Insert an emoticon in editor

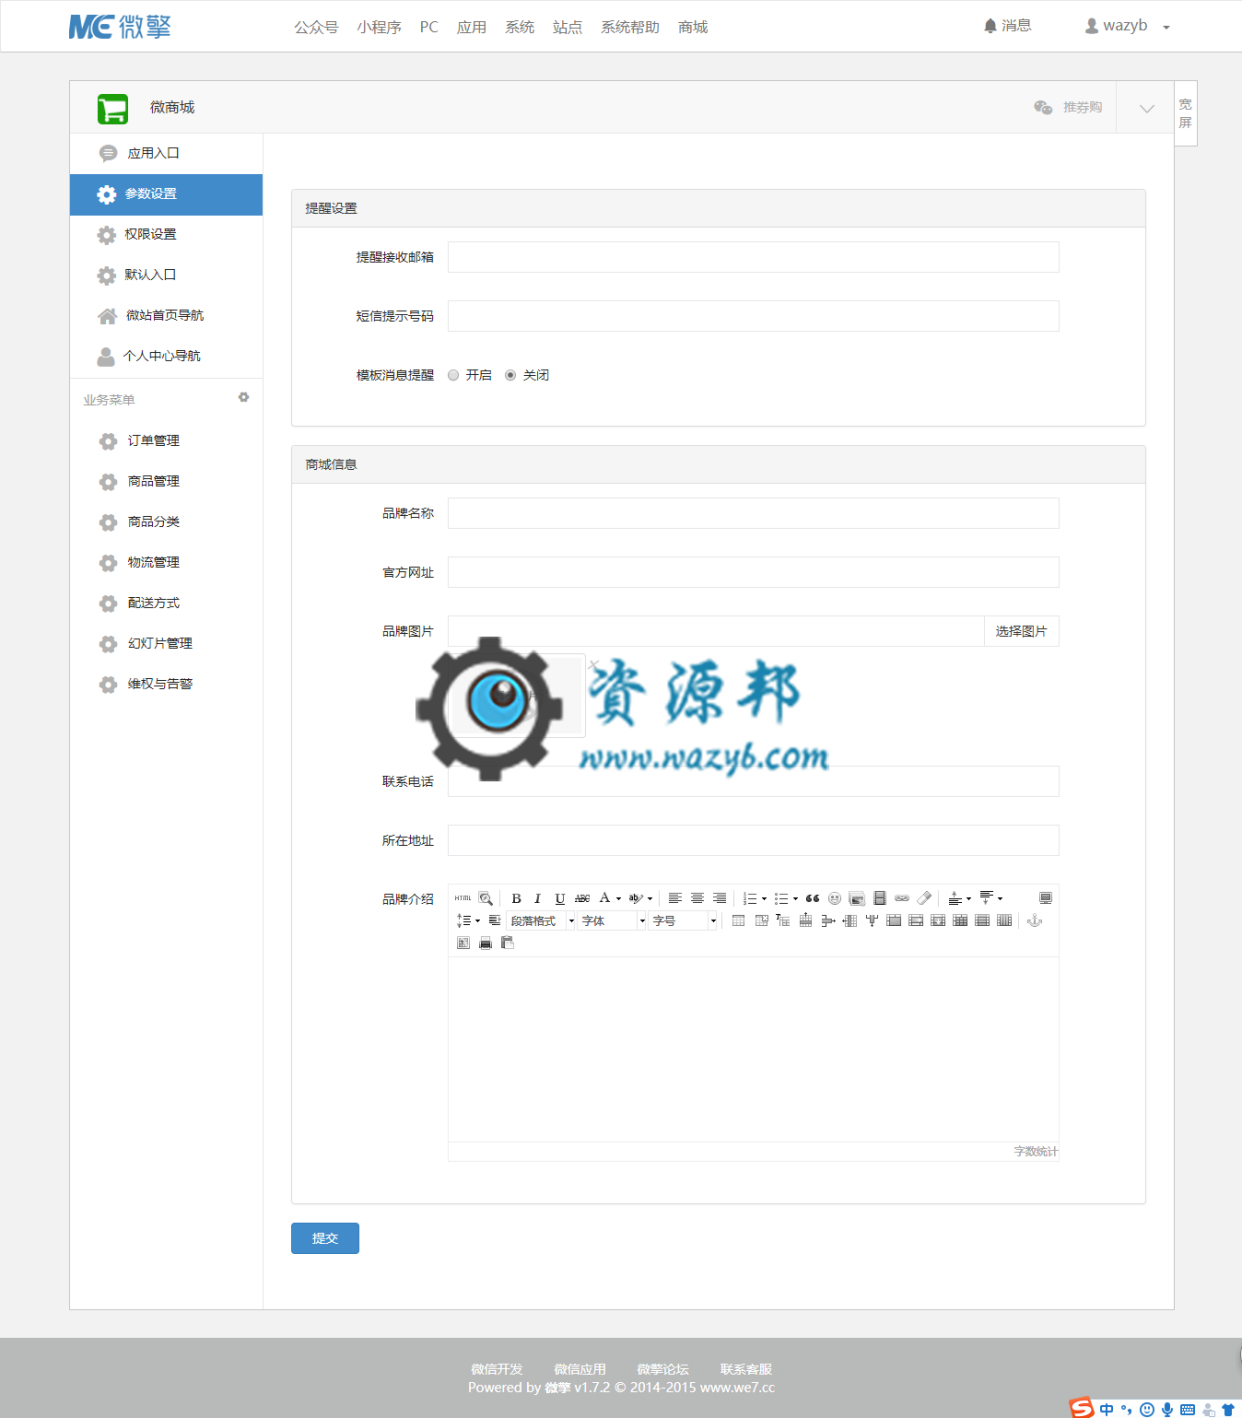pyautogui.click(x=835, y=898)
